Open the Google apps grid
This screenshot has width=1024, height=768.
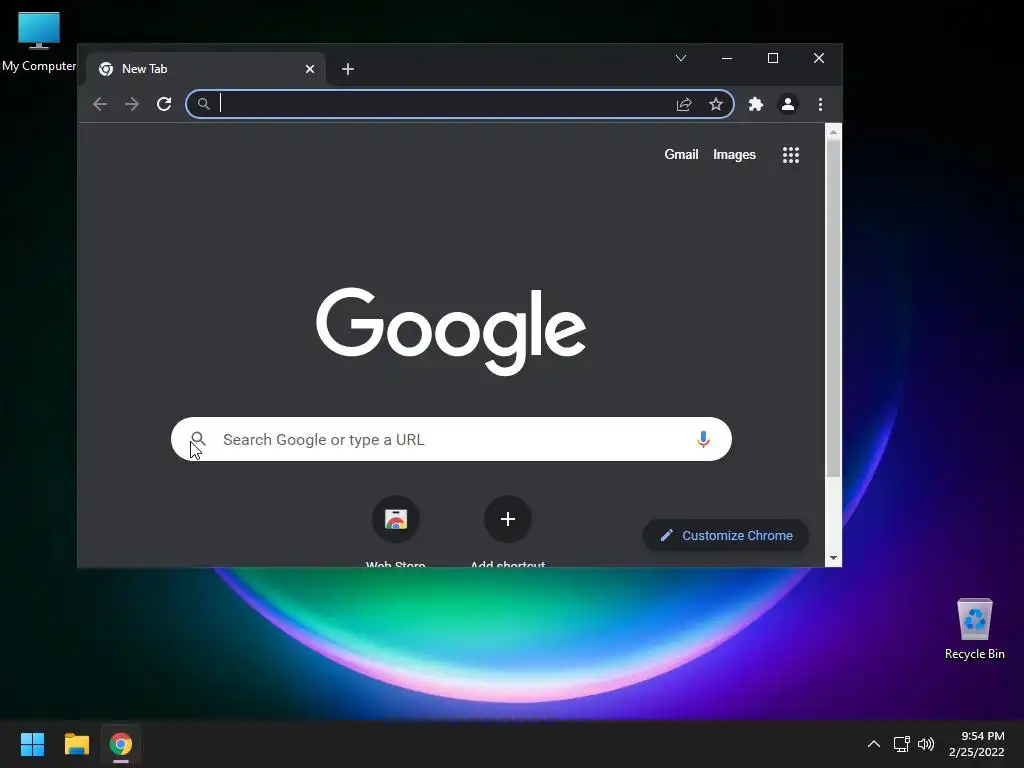pos(791,155)
